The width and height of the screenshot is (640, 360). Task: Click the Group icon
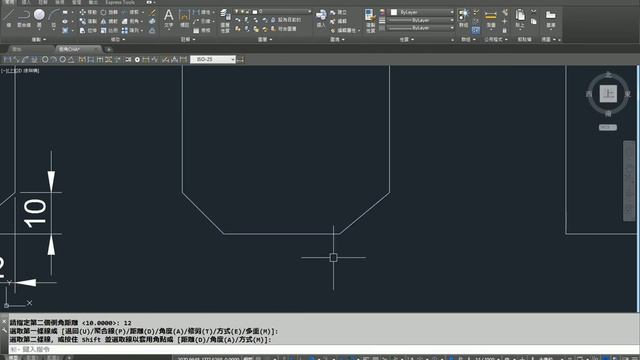pos(463,18)
